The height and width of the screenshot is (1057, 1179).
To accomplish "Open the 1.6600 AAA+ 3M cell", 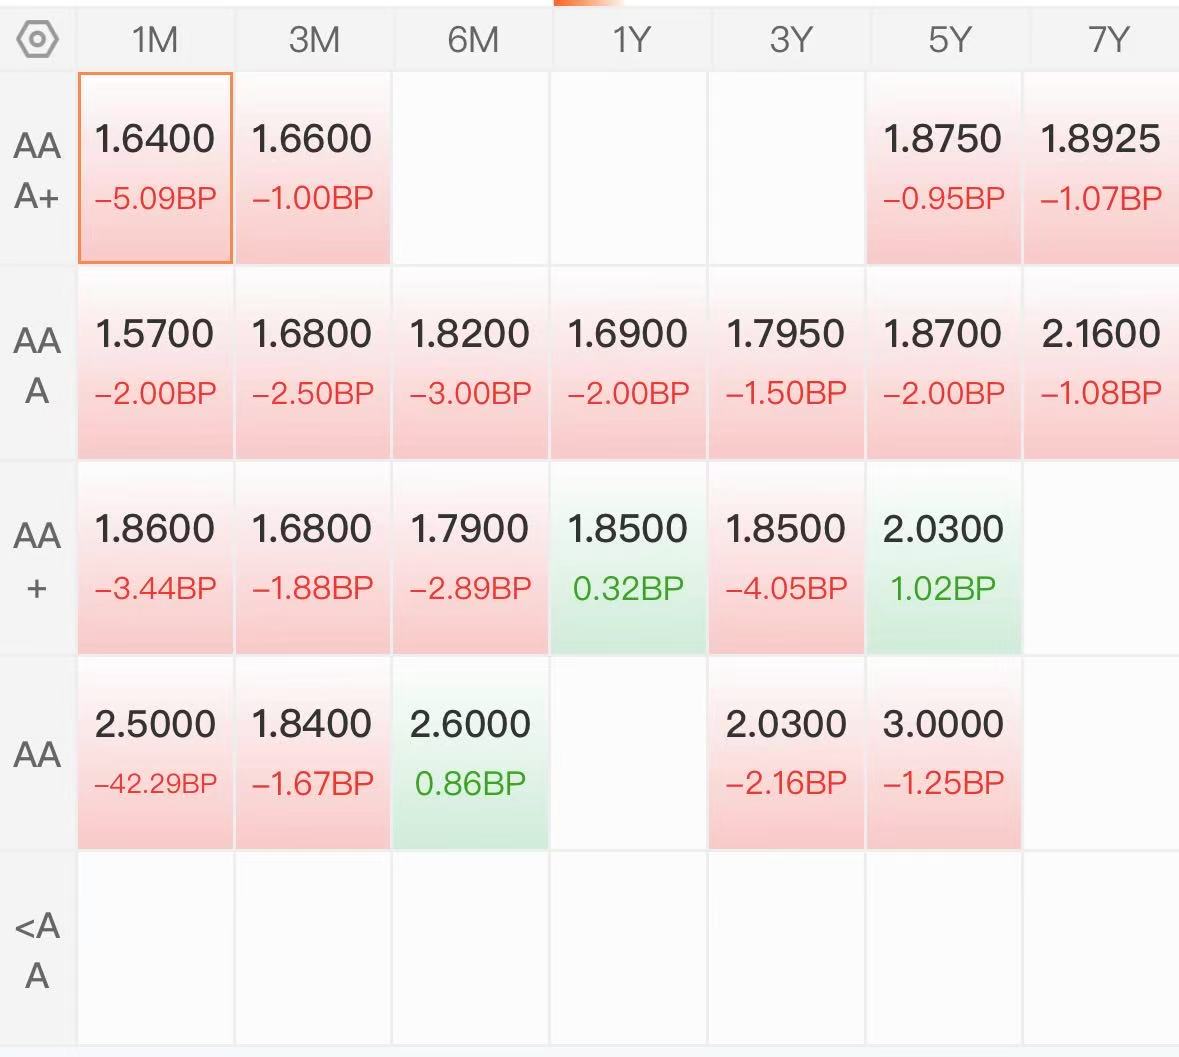I will [313, 168].
